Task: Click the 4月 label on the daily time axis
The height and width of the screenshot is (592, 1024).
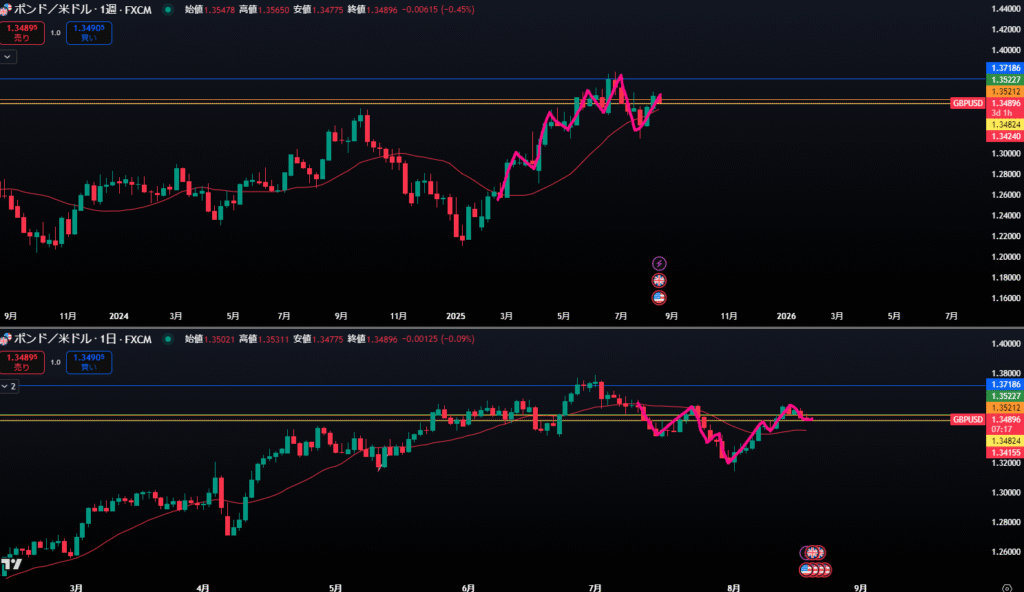Action: (x=203, y=587)
